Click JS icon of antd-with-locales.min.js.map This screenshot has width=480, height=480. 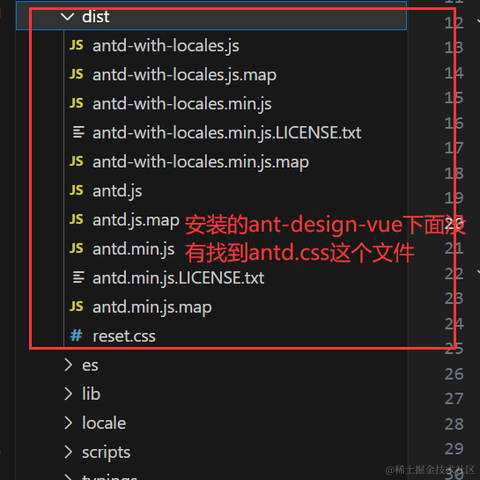pyautogui.click(x=76, y=161)
